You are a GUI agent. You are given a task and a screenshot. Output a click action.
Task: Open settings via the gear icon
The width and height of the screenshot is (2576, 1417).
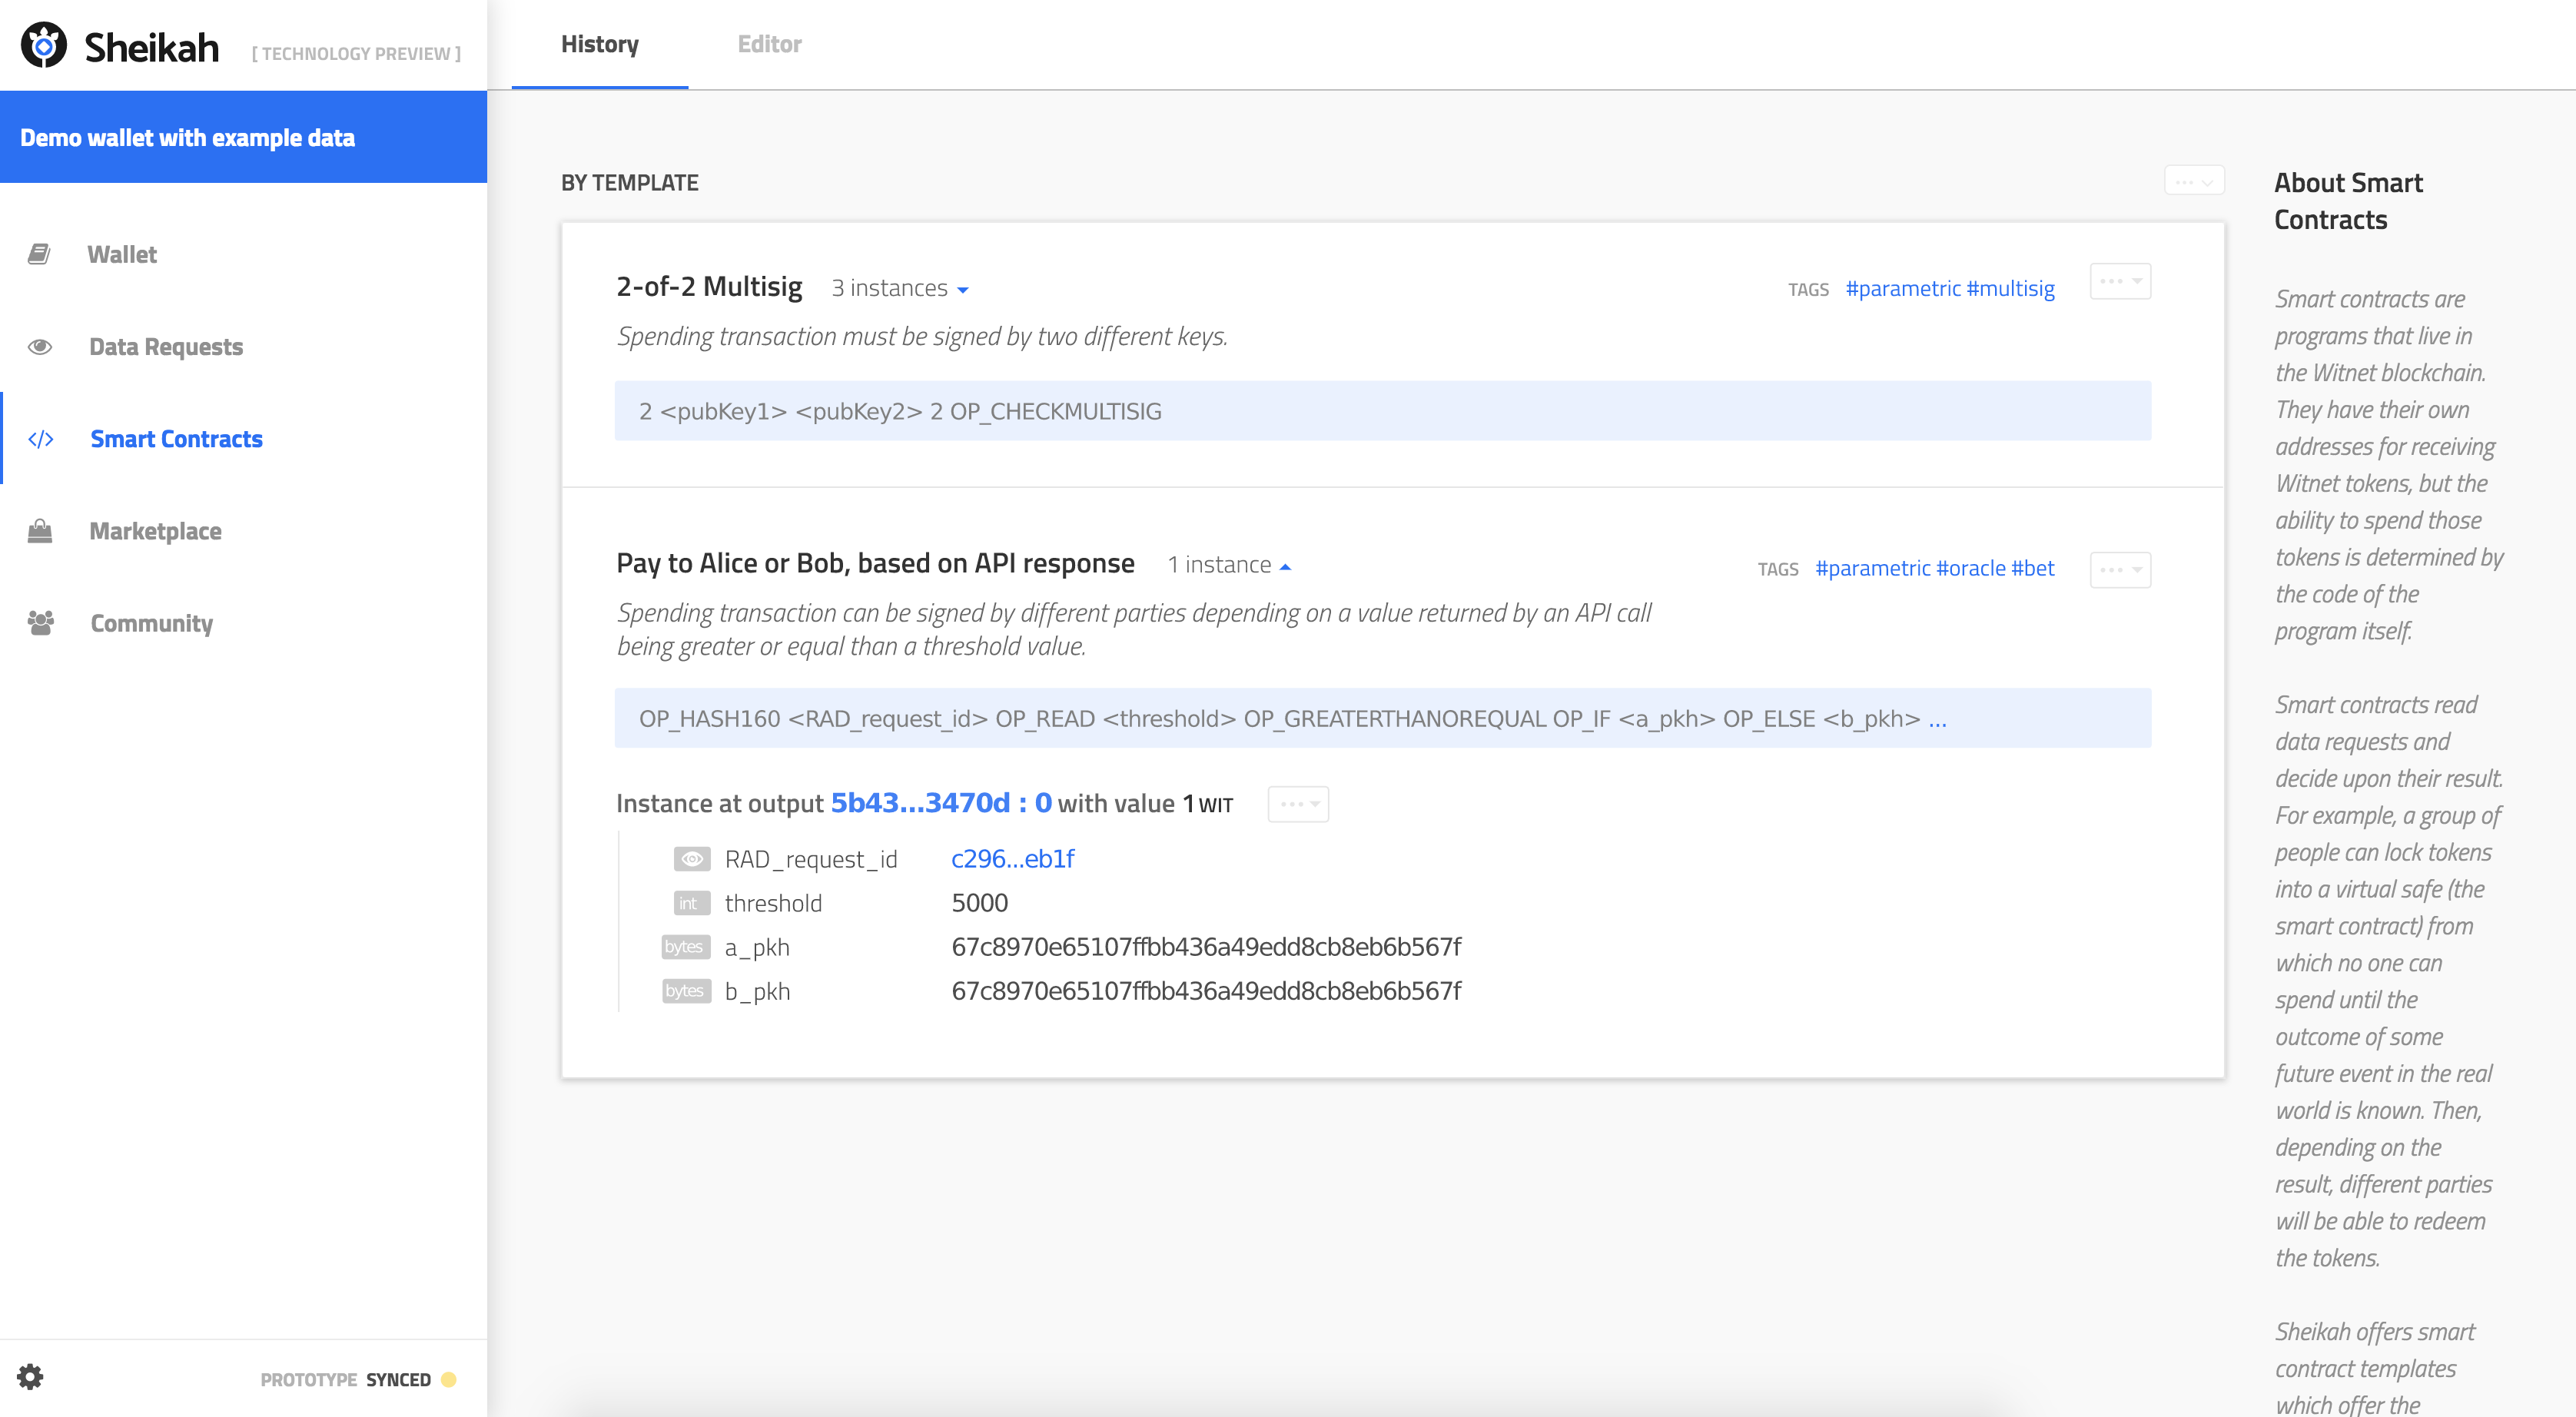click(x=31, y=1377)
